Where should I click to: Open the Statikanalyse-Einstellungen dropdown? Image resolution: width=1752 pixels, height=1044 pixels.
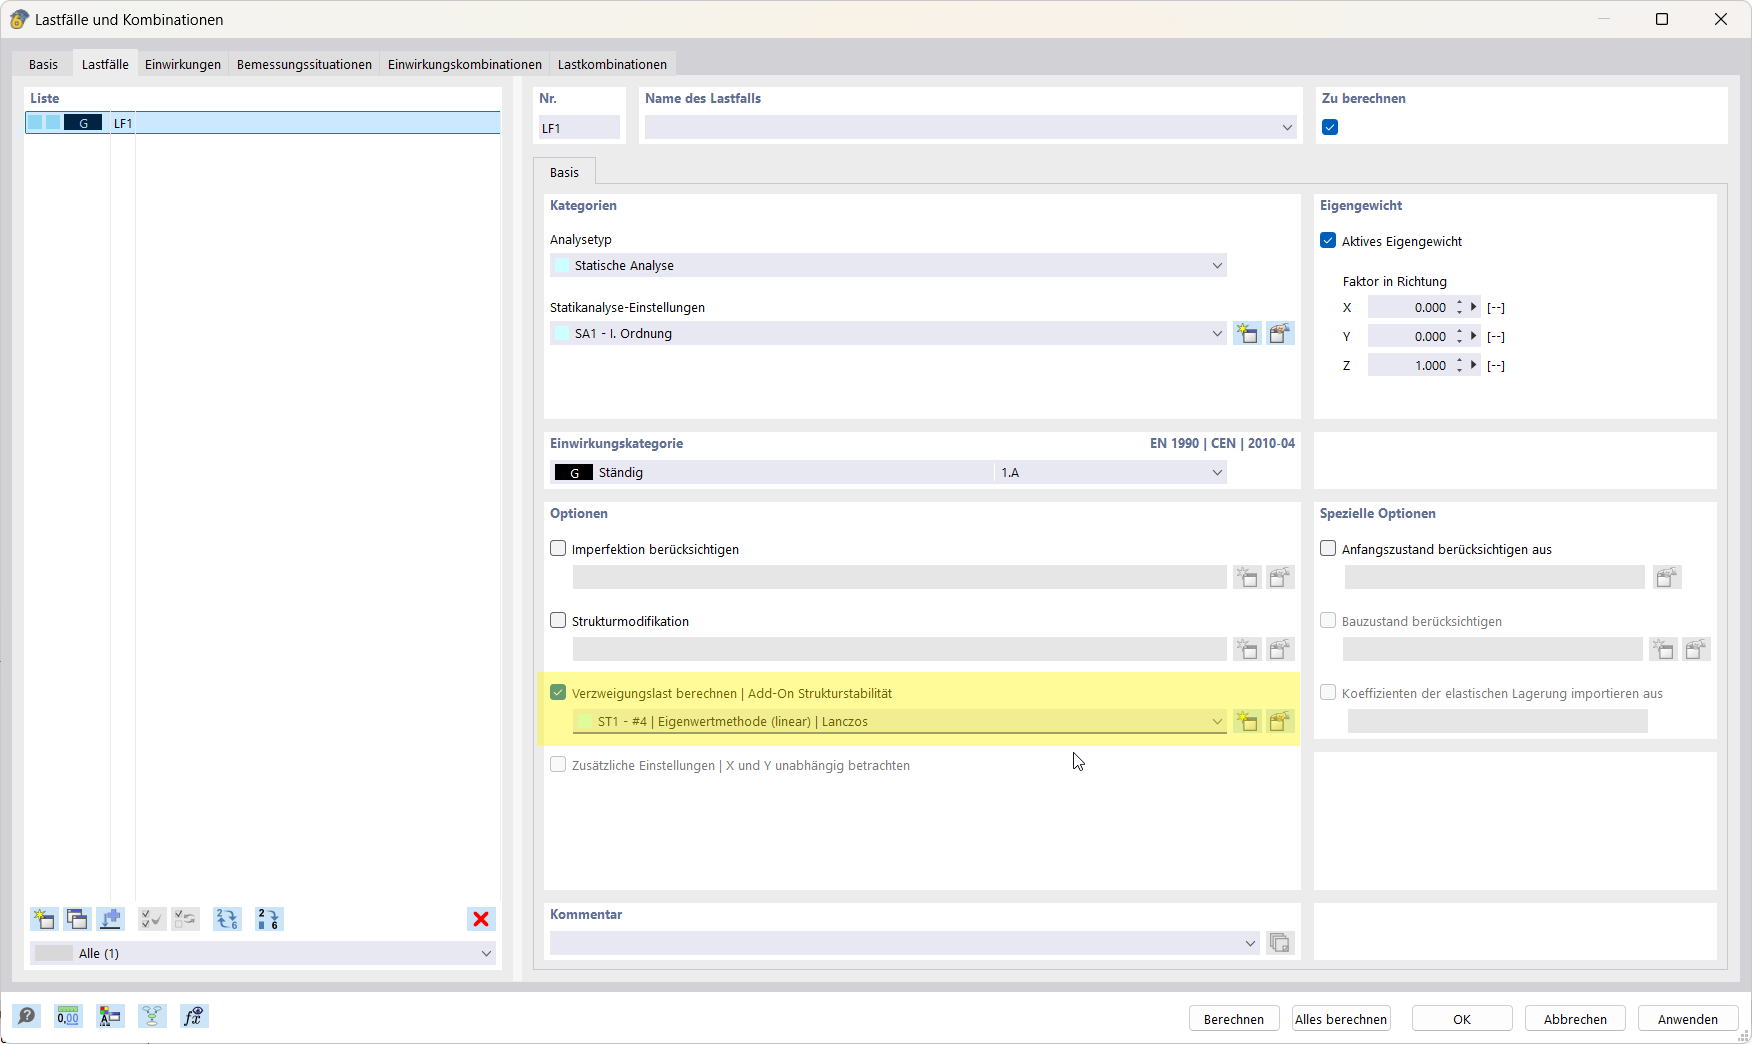[x=1217, y=334]
